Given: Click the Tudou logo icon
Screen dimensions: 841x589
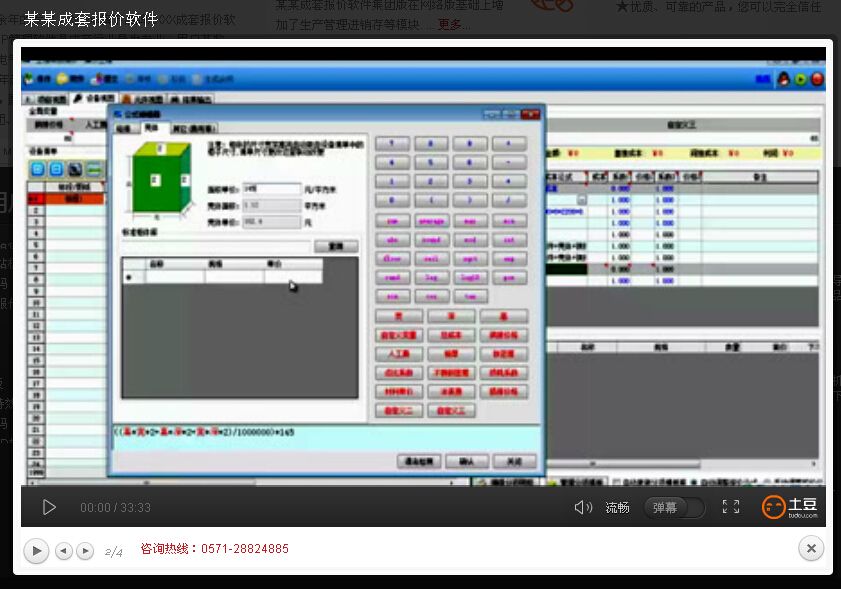Looking at the screenshot, I should [x=790, y=507].
